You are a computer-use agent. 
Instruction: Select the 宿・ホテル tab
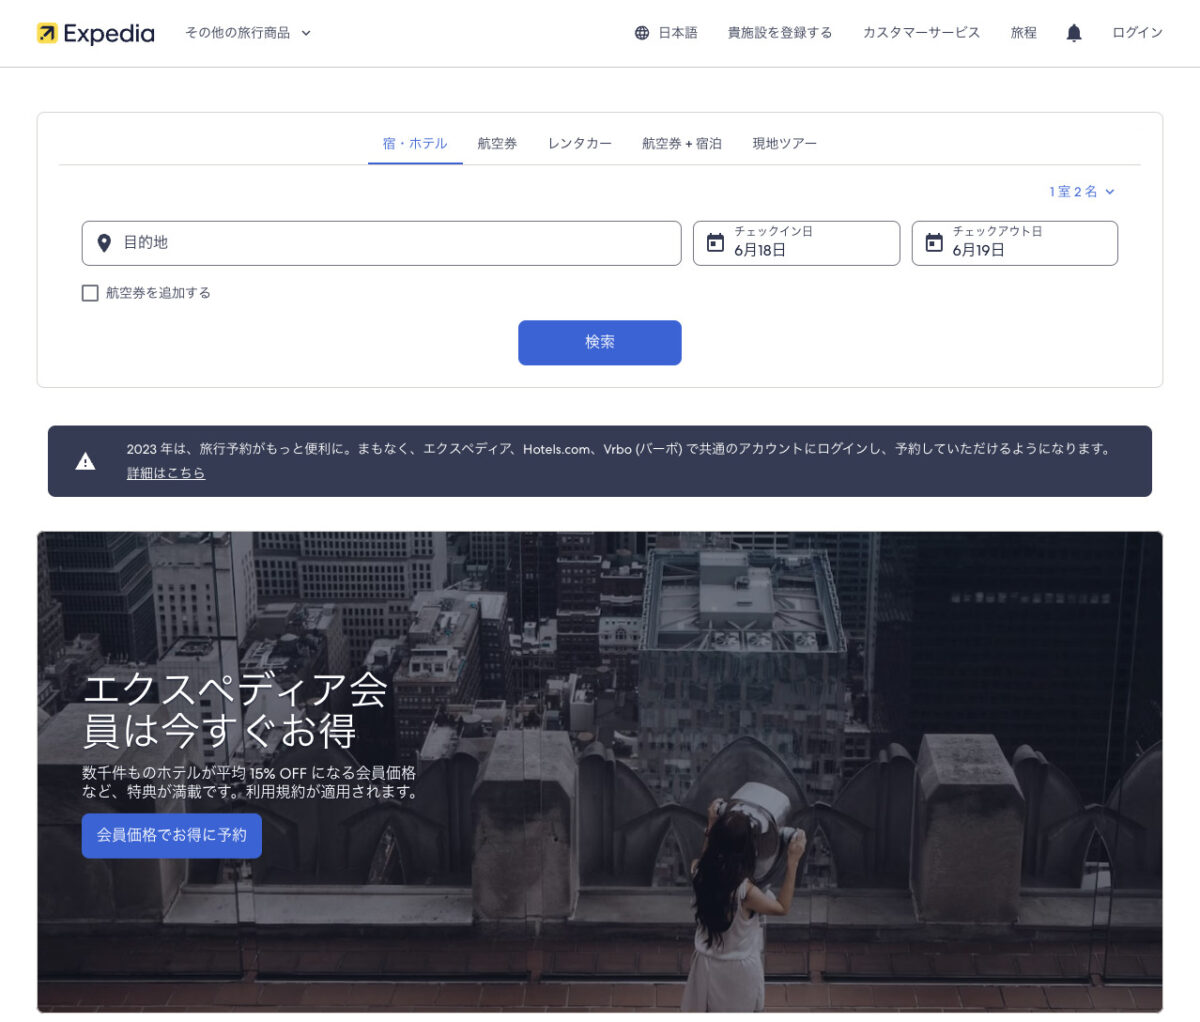pos(415,143)
